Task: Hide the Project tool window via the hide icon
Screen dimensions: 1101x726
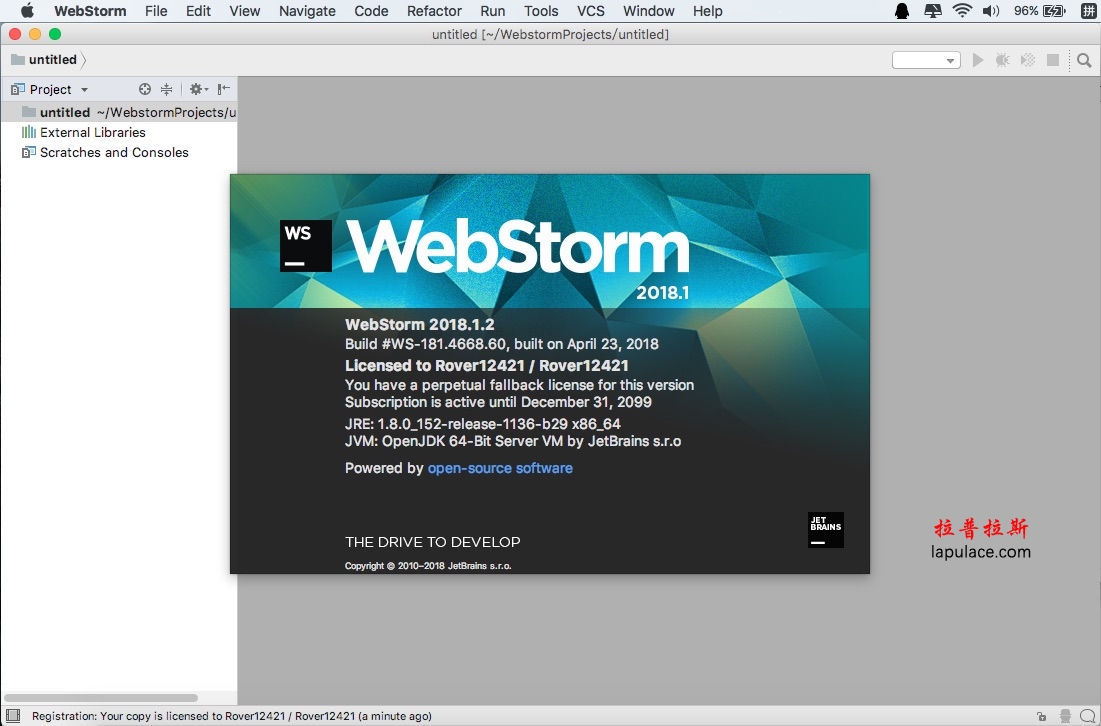Action: pyautogui.click(x=223, y=89)
